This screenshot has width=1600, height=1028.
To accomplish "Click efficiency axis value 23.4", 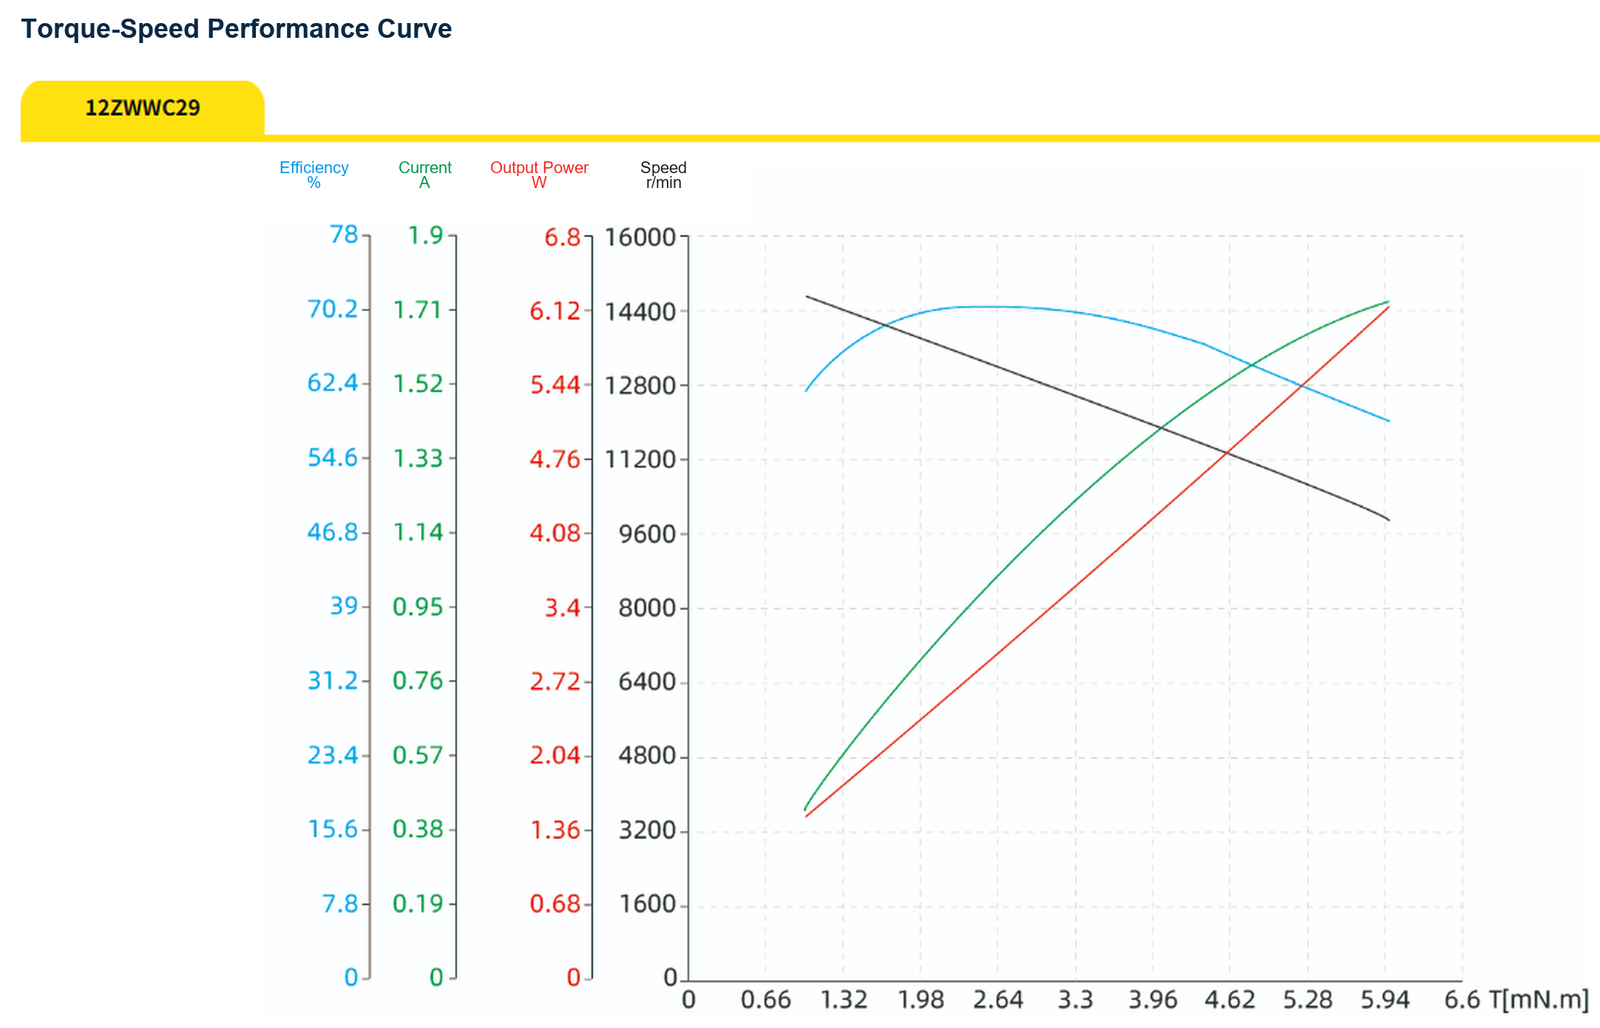I will [x=332, y=755].
